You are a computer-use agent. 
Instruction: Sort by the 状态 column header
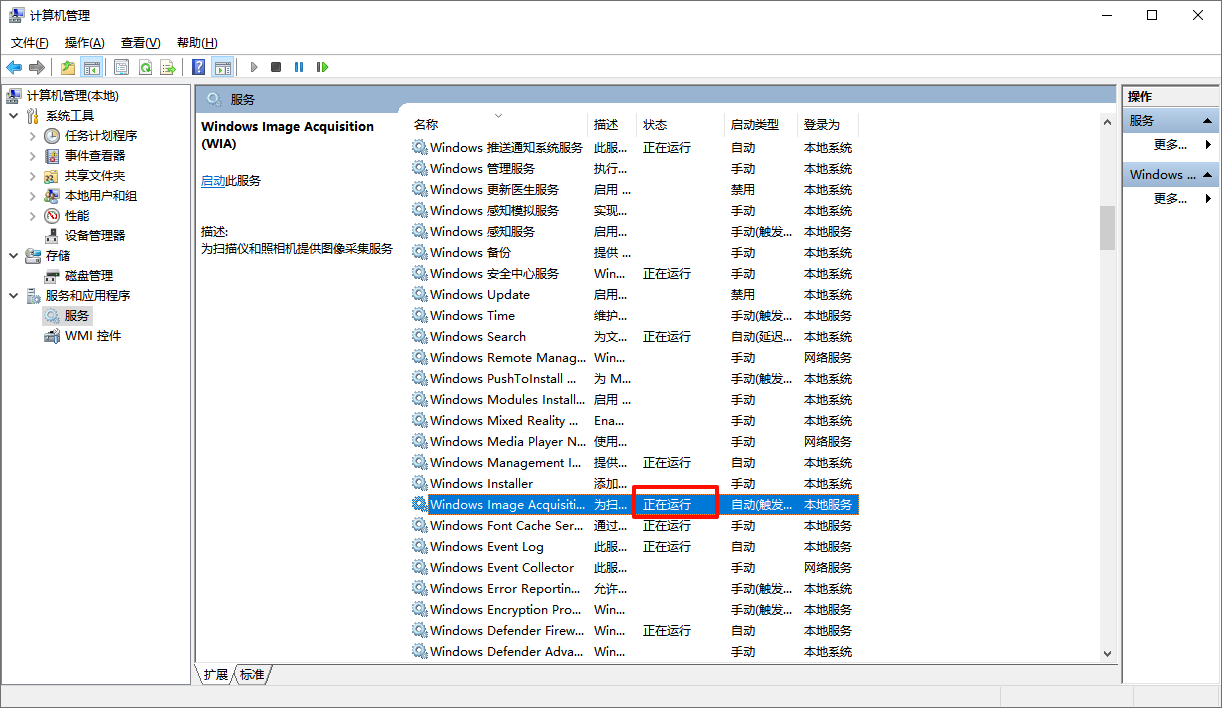pyautogui.click(x=680, y=125)
